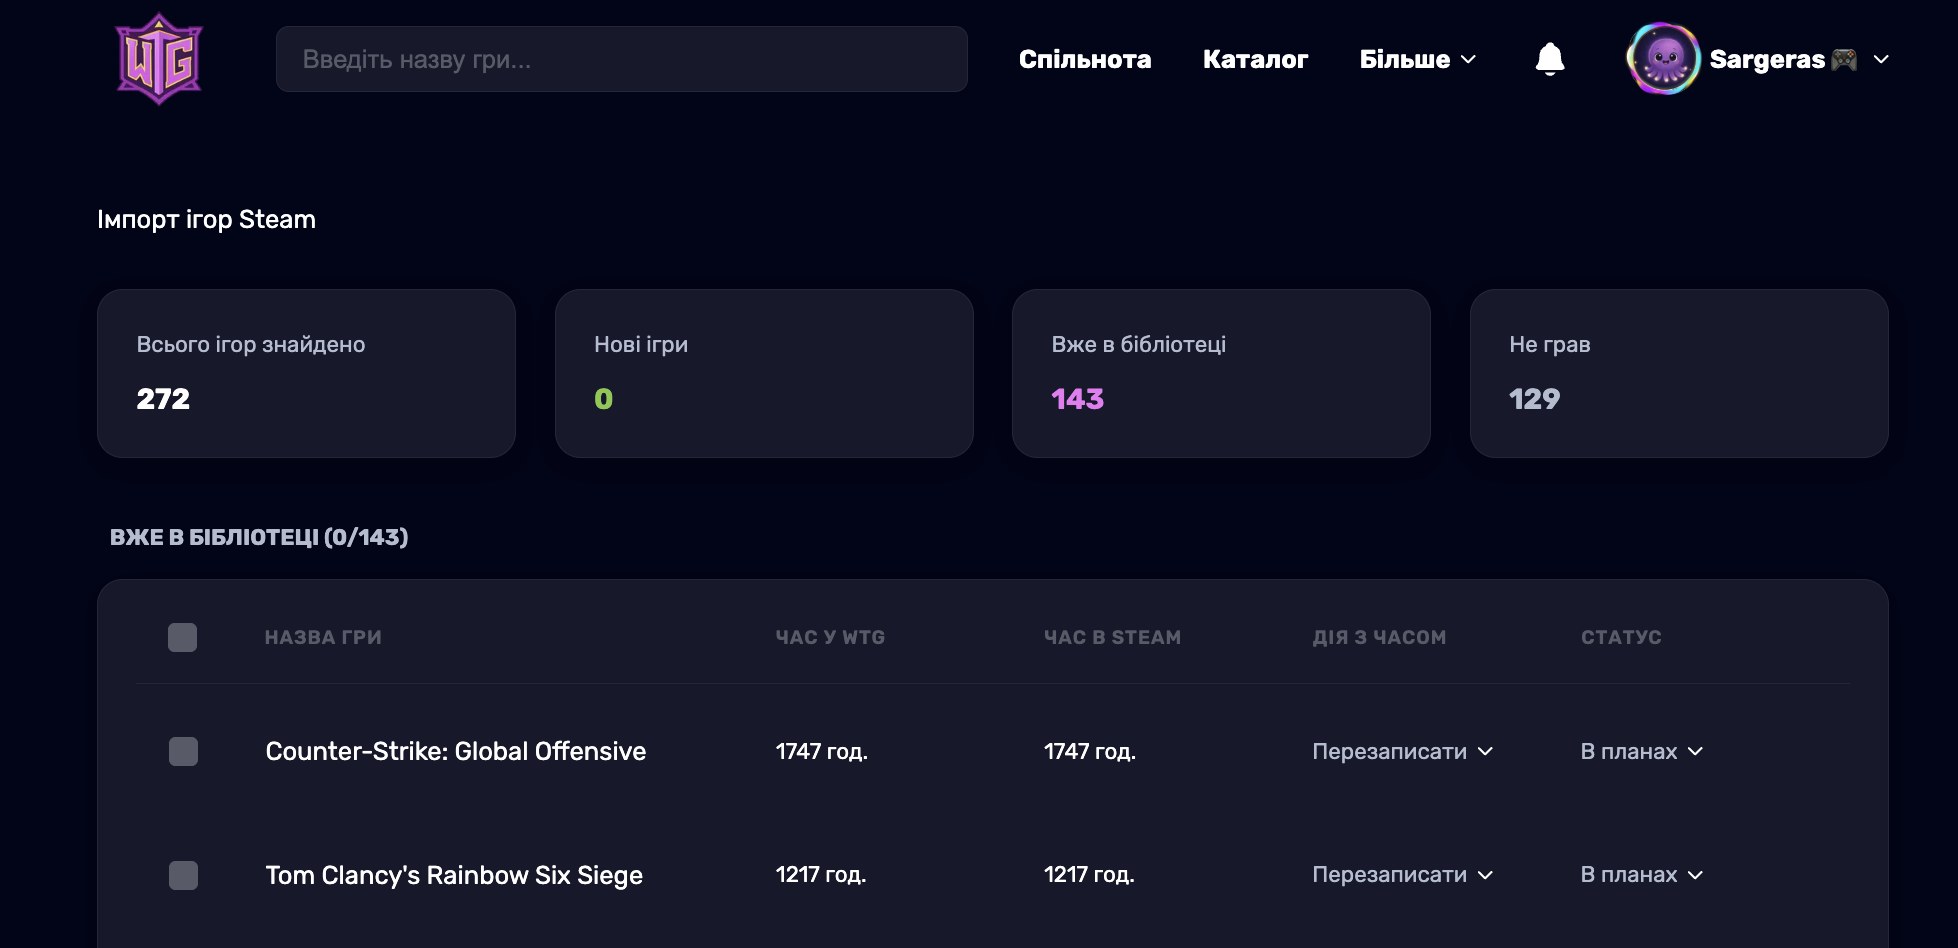The image size is (1958, 948).
Task: Open the 'Спільнота' menu item
Action: click(x=1085, y=58)
